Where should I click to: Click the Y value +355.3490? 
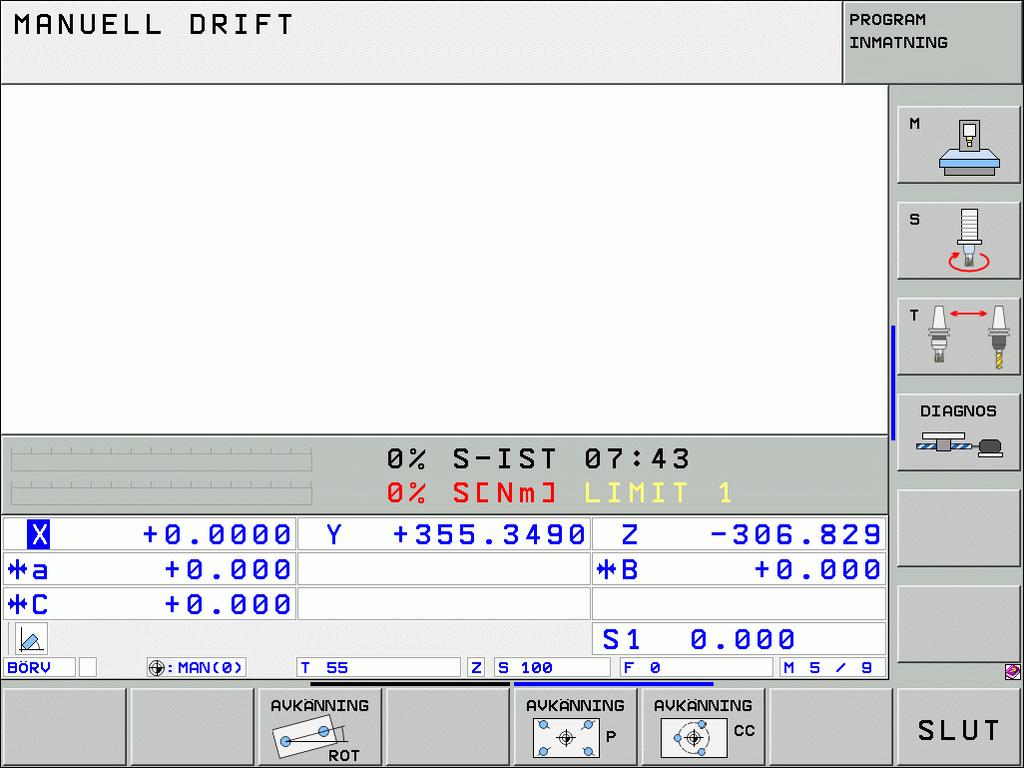488,534
